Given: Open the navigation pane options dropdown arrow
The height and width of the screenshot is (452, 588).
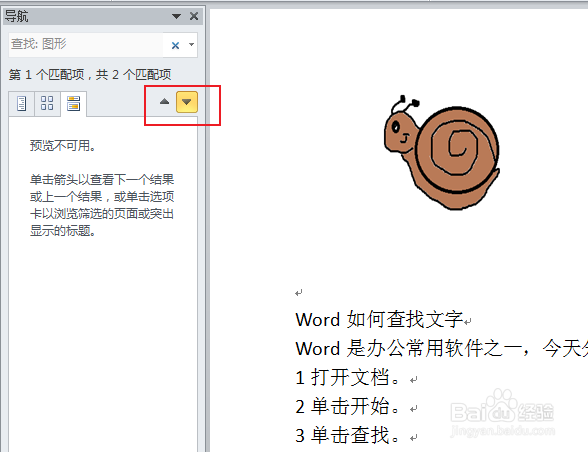Looking at the screenshot, I should (x=176, y=16).
